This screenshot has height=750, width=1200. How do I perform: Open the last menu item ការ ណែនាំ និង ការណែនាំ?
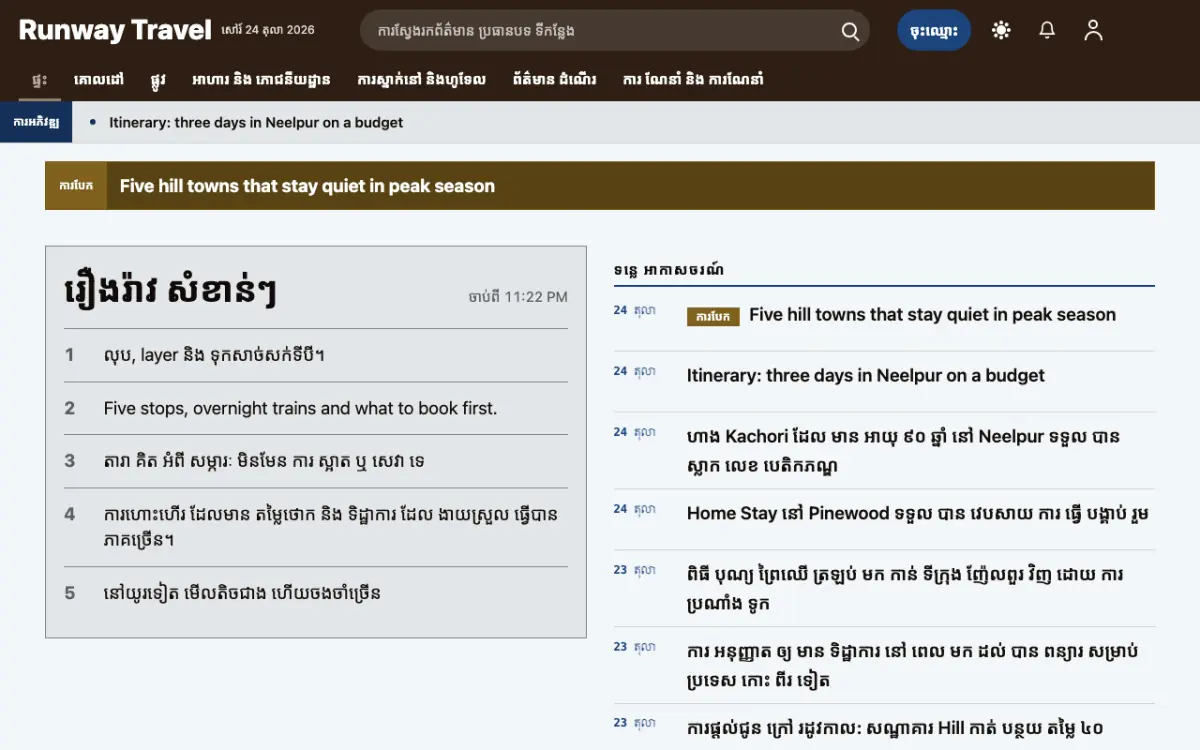[x=692, y=80]
